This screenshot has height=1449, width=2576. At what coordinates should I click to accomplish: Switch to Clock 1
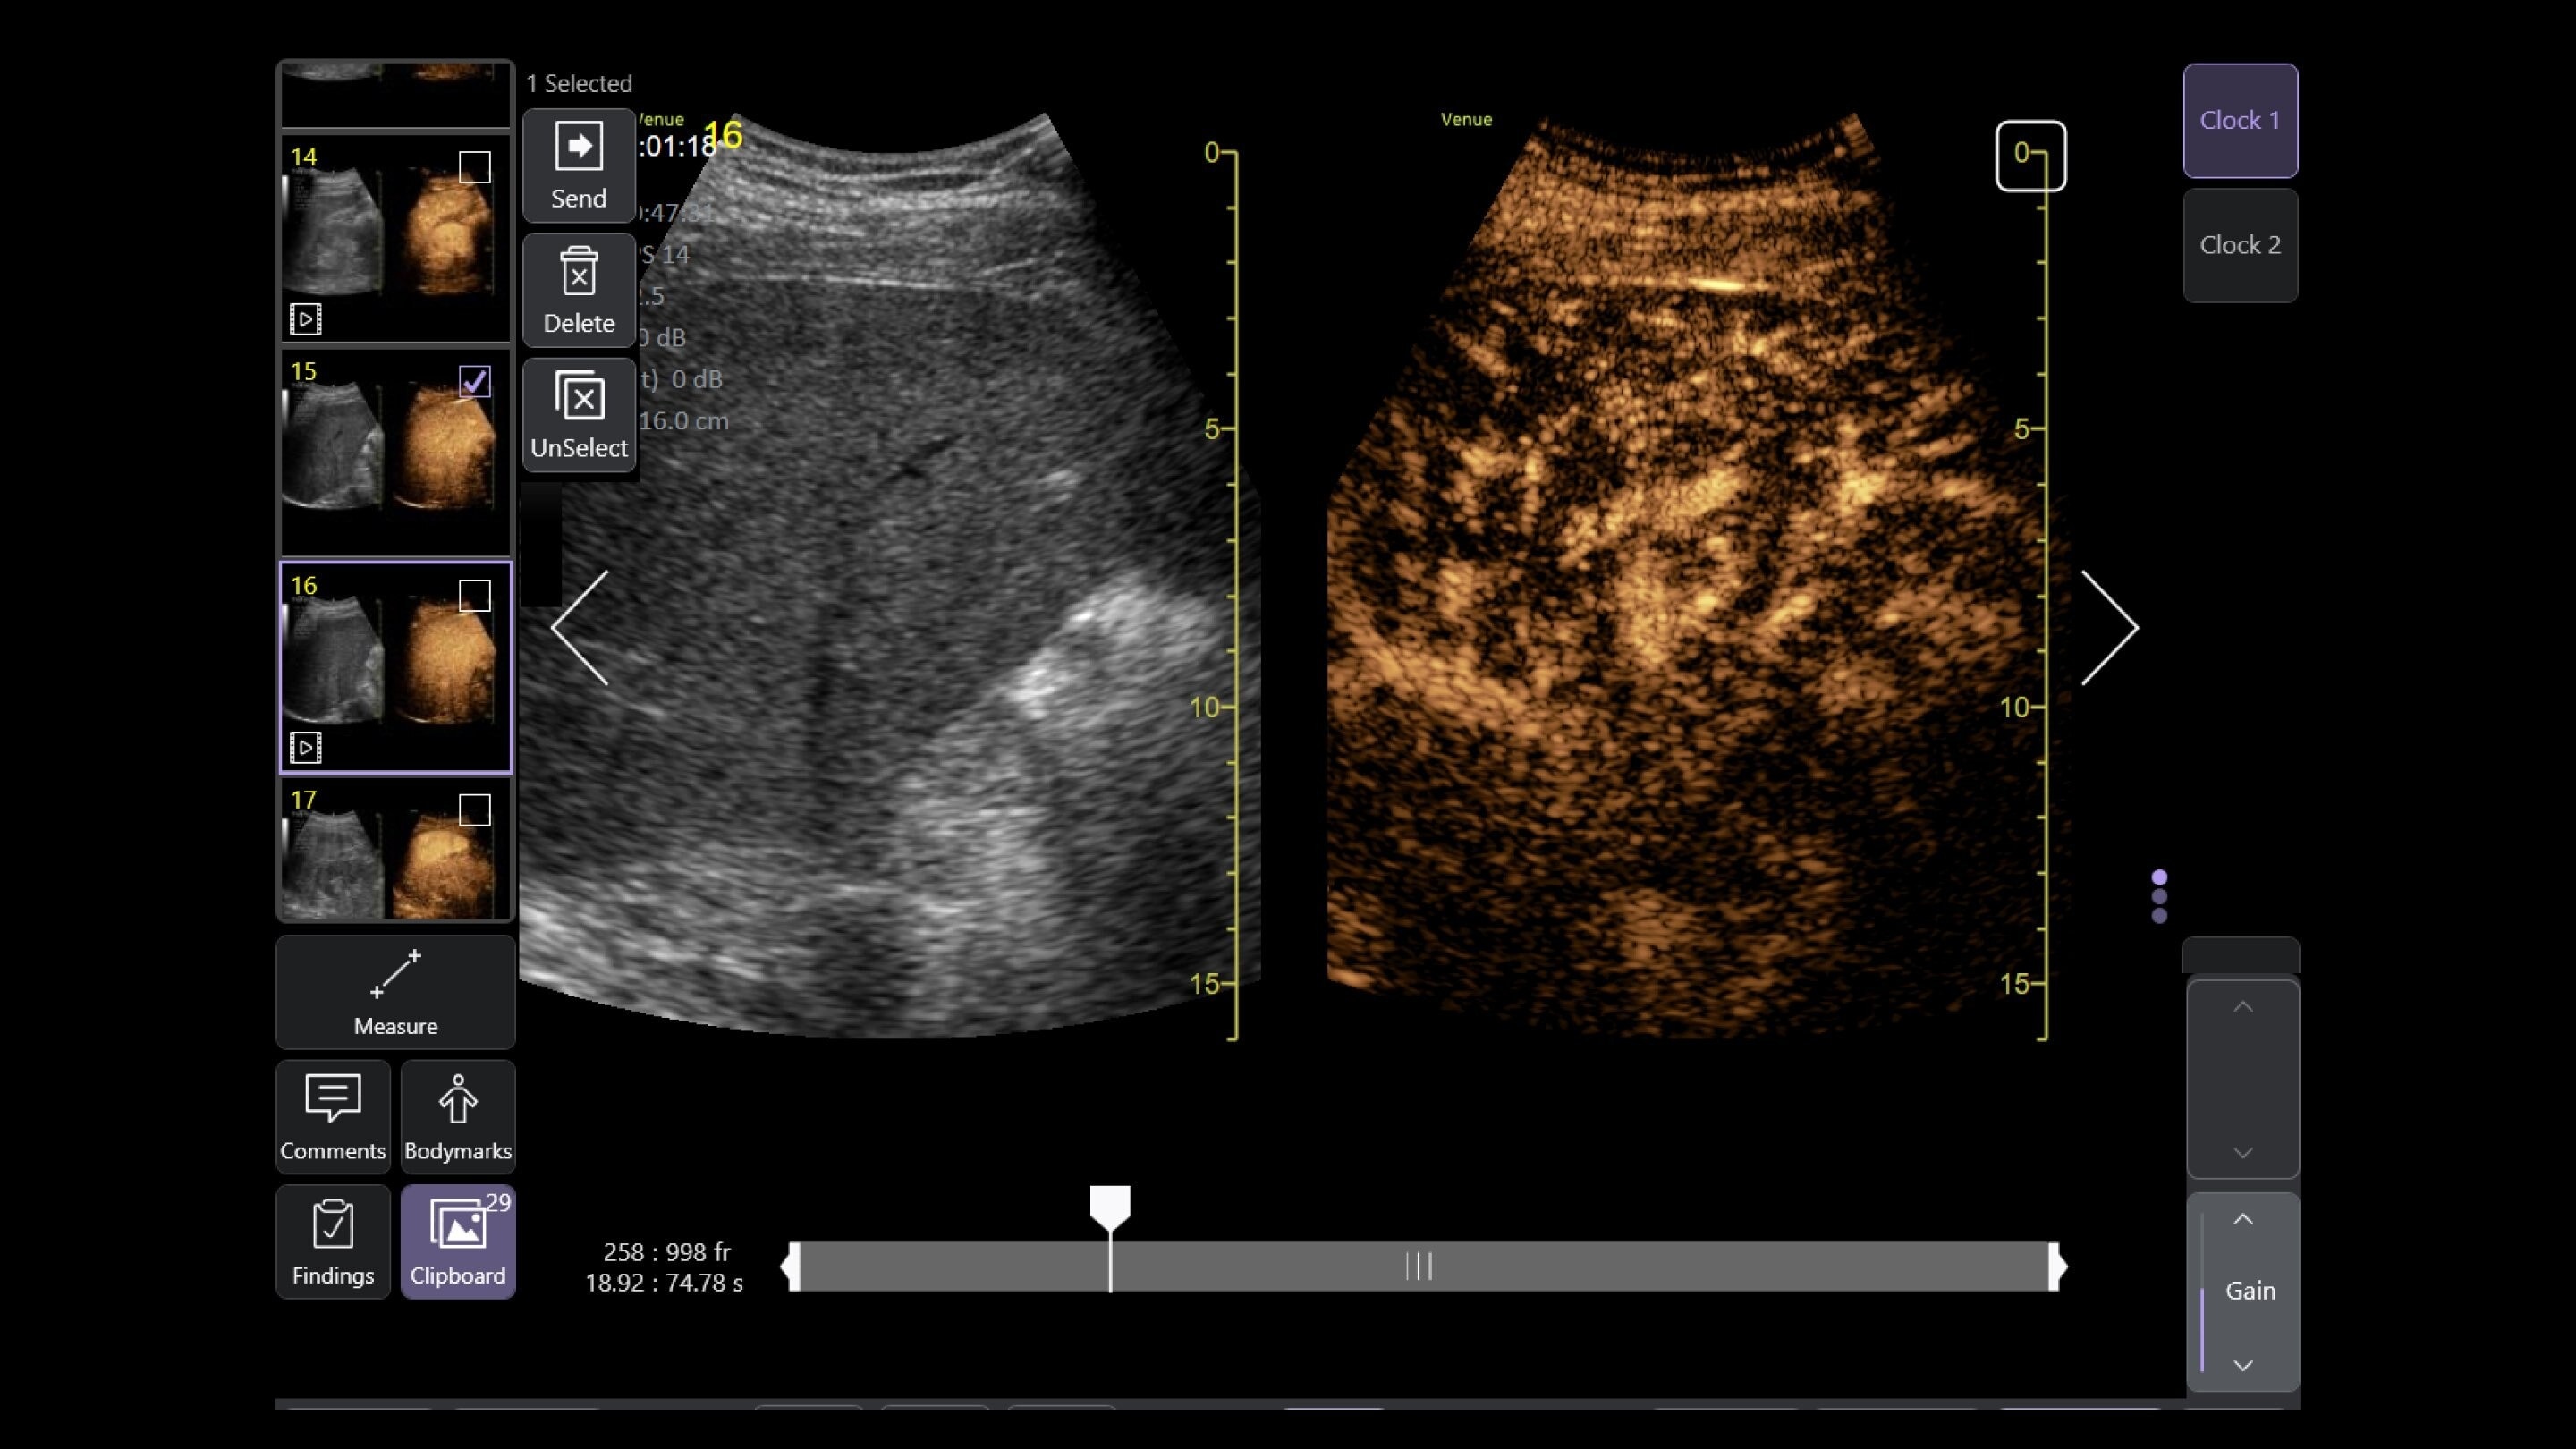coord(2240,120)
